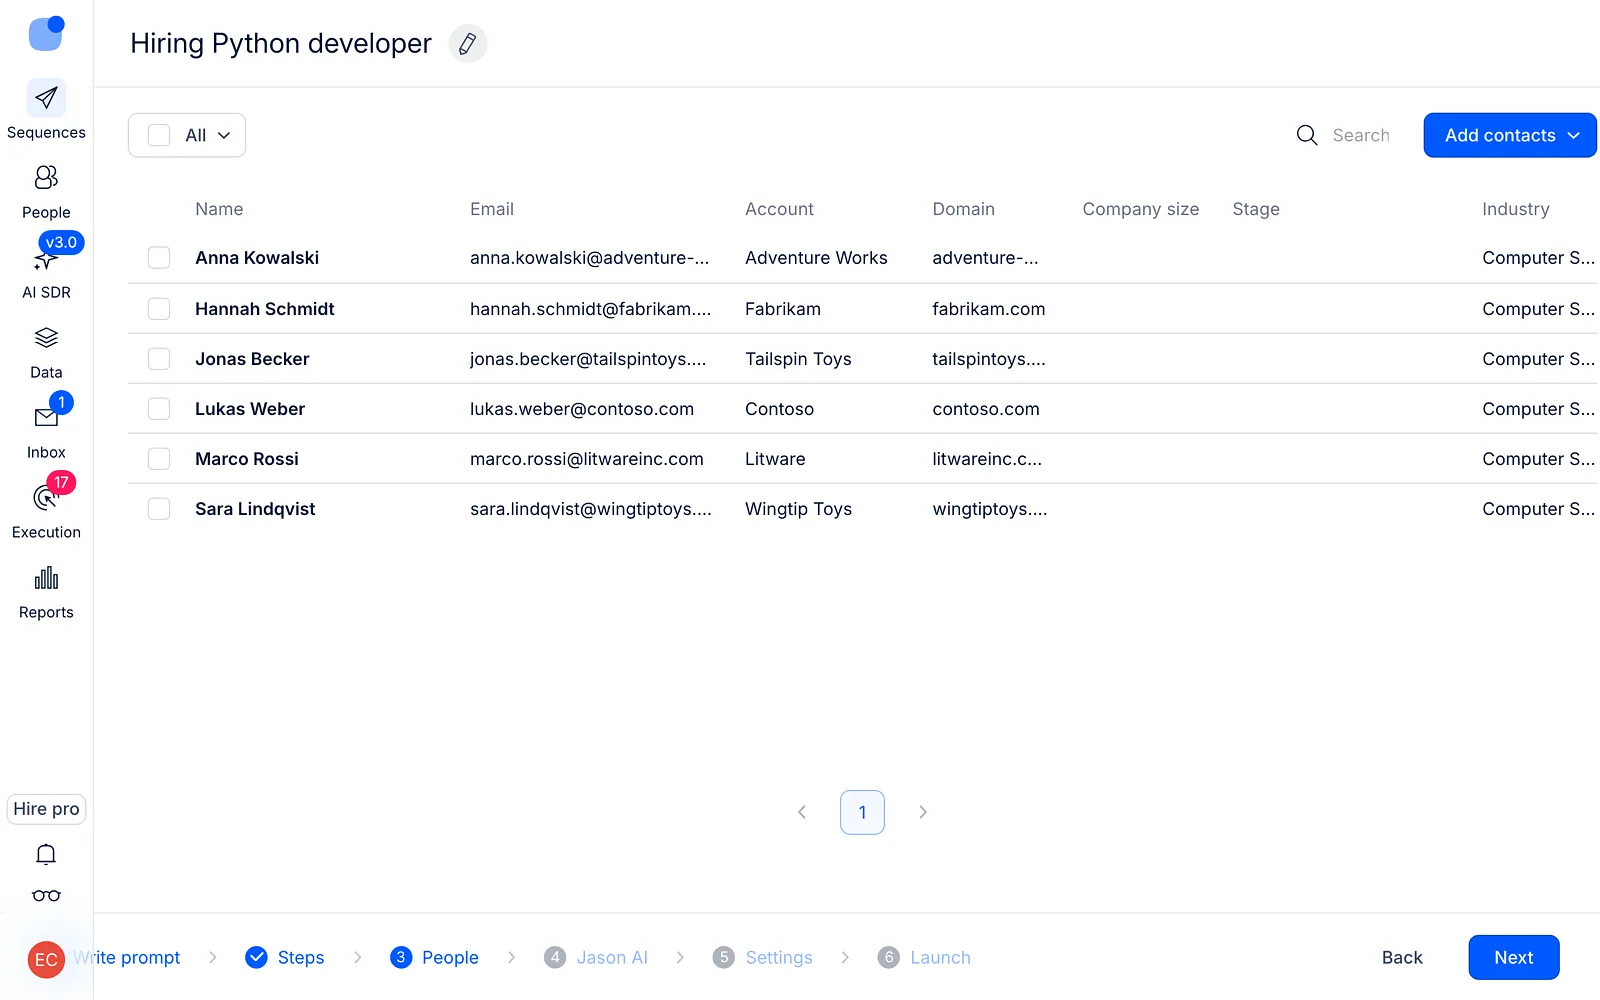Click the Back button
This screenshot has width=1600, height=1000.
tap(1402, 957)
